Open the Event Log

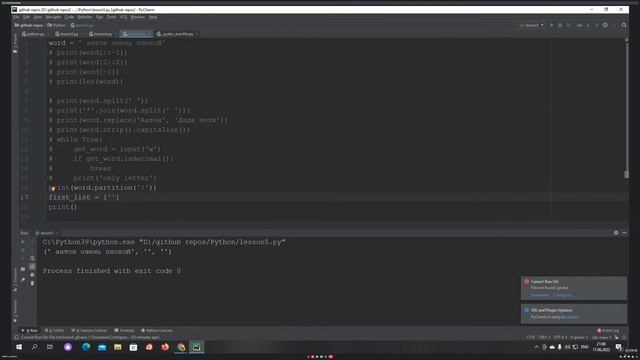tap(608, 331)
